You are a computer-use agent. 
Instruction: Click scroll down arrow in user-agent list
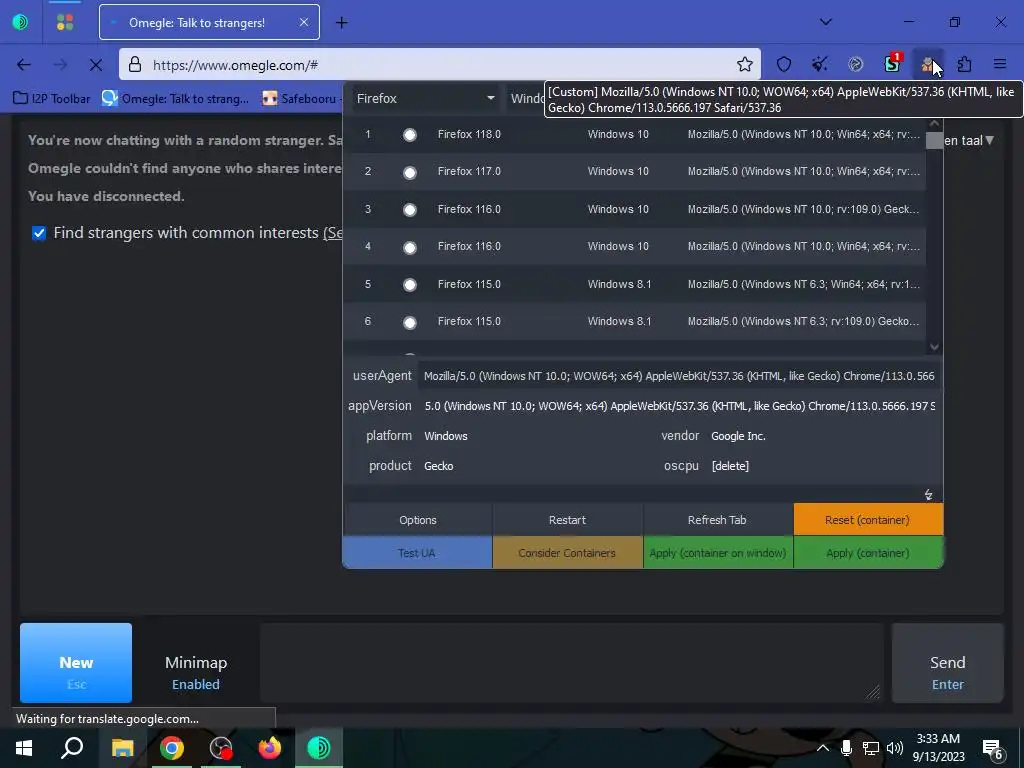click(x=935, y=347)
